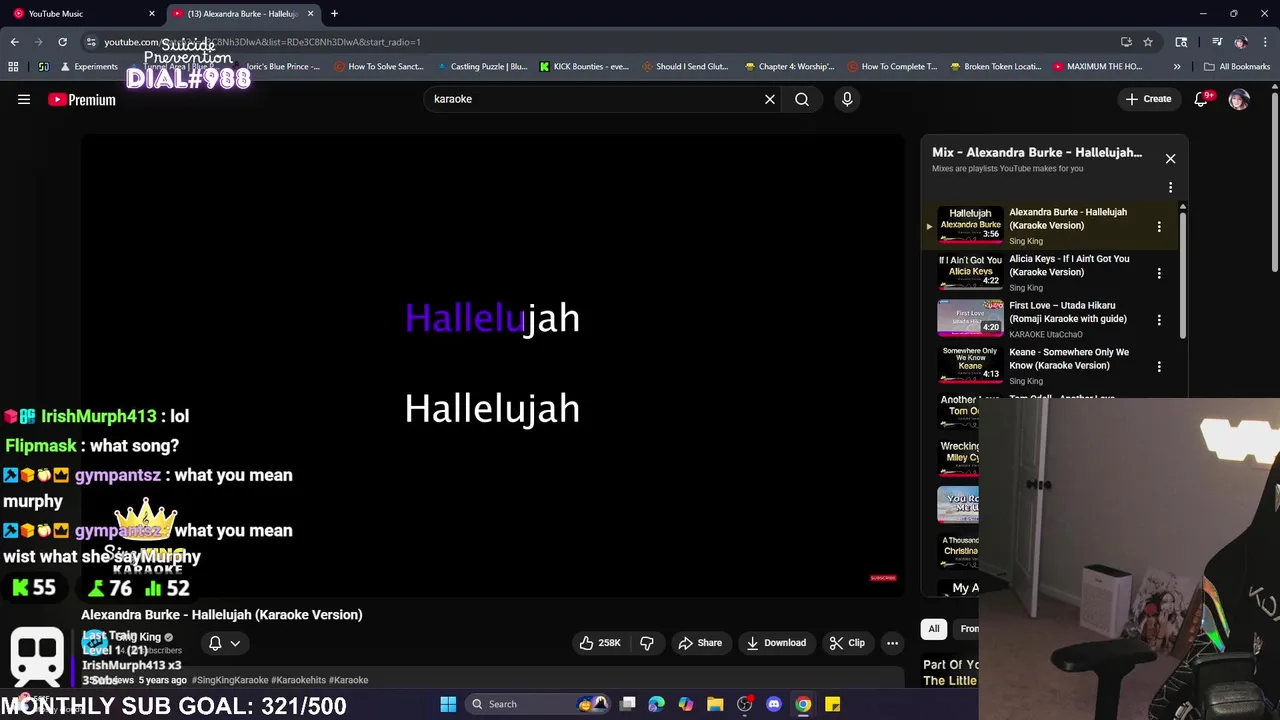Open OBS Studio from taskbar
The height and width of the screenshot is (720, 1280).
click(x=744, y=704)
